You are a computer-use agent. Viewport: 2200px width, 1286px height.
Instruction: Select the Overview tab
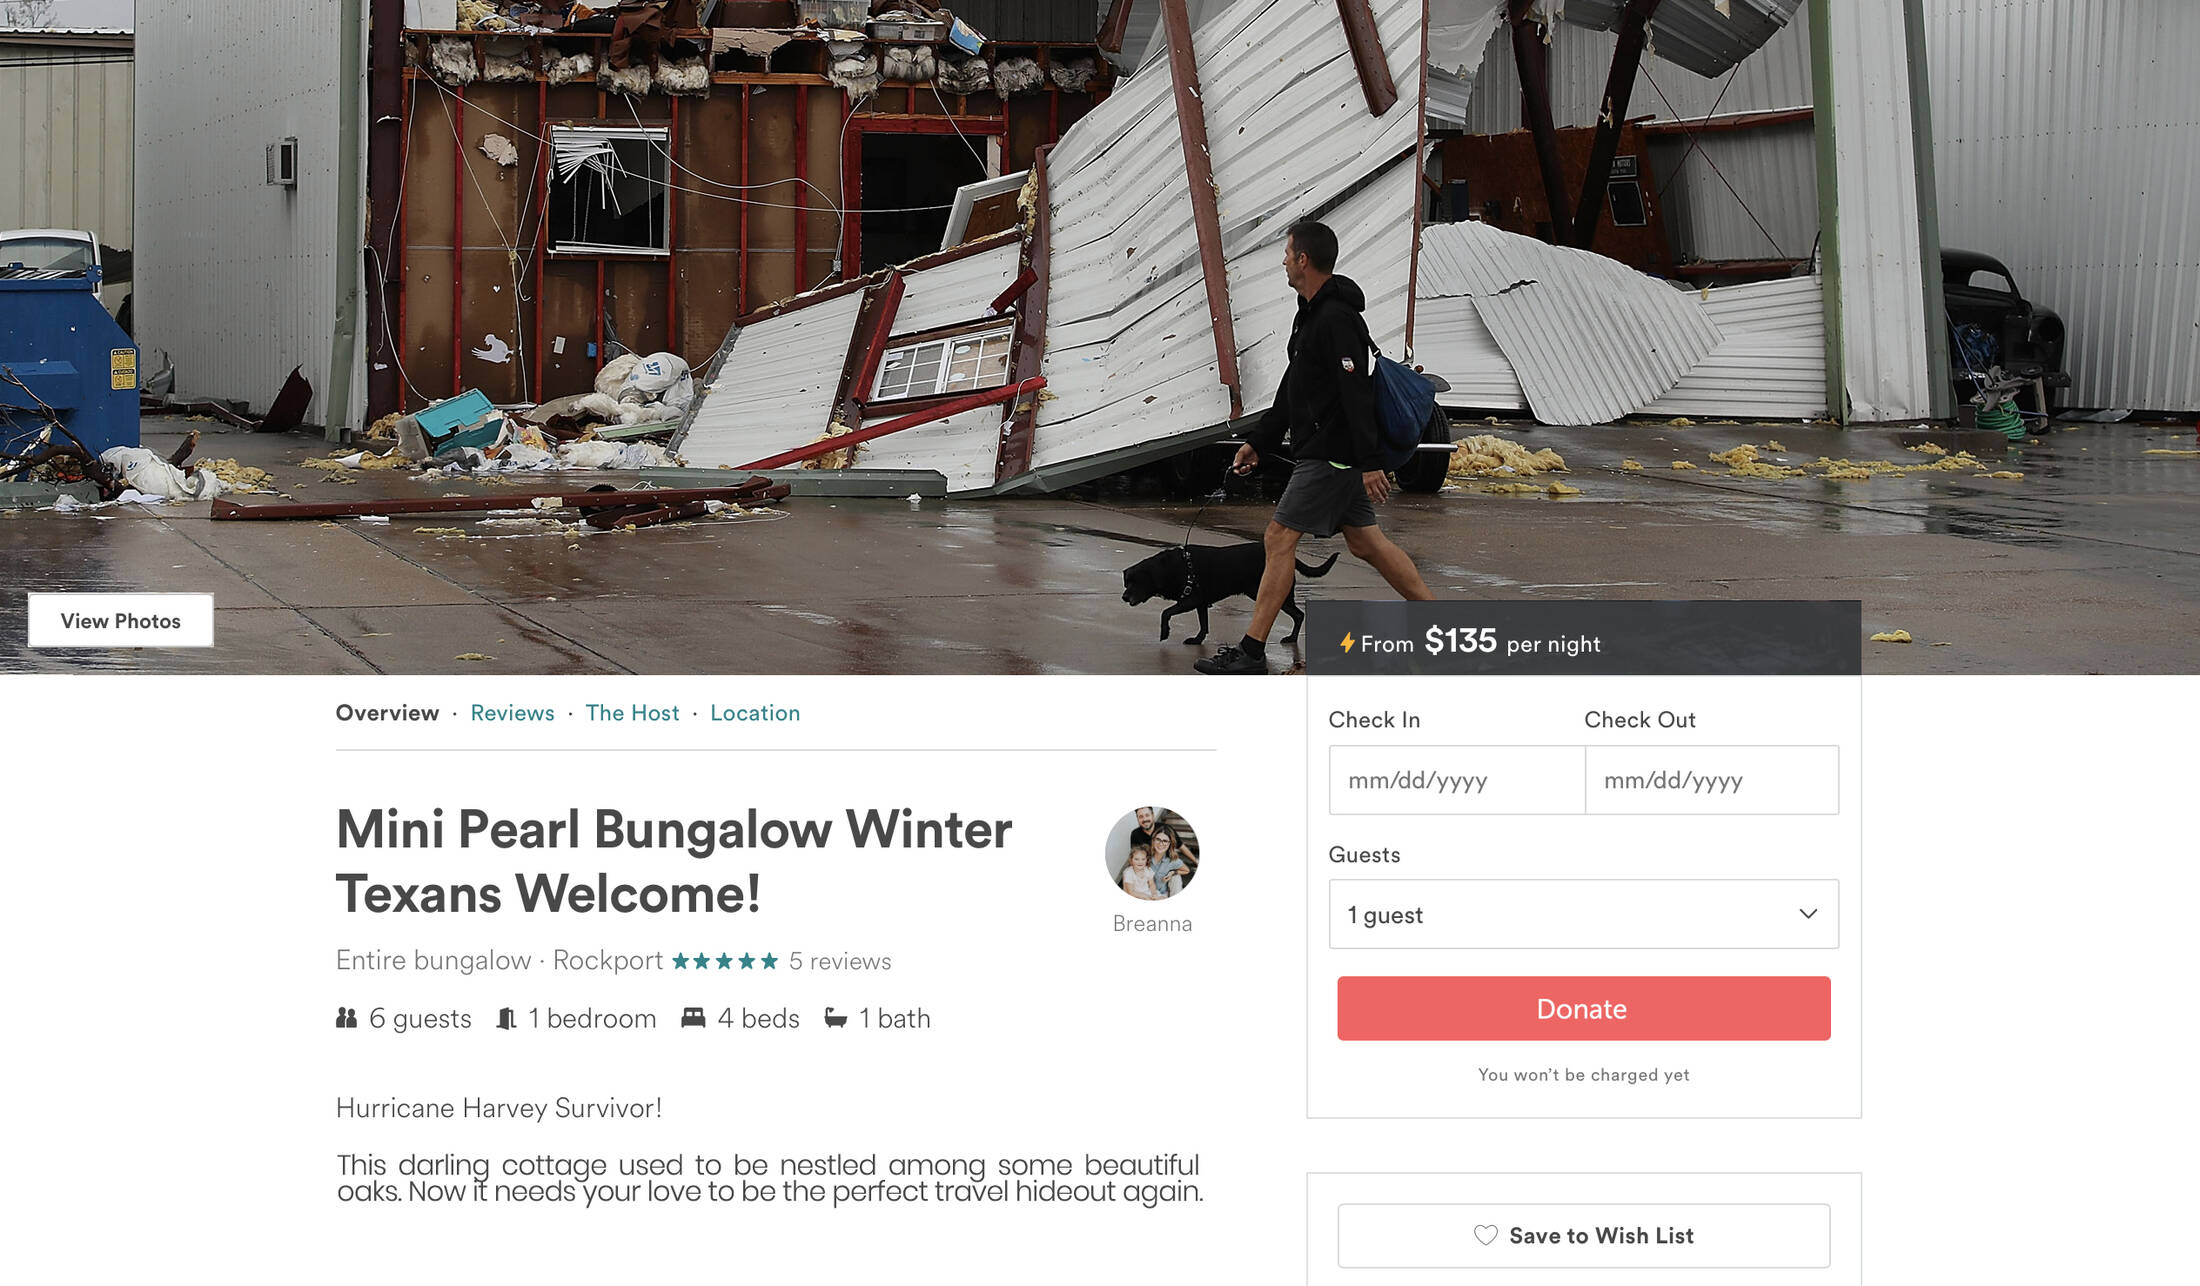387,713
